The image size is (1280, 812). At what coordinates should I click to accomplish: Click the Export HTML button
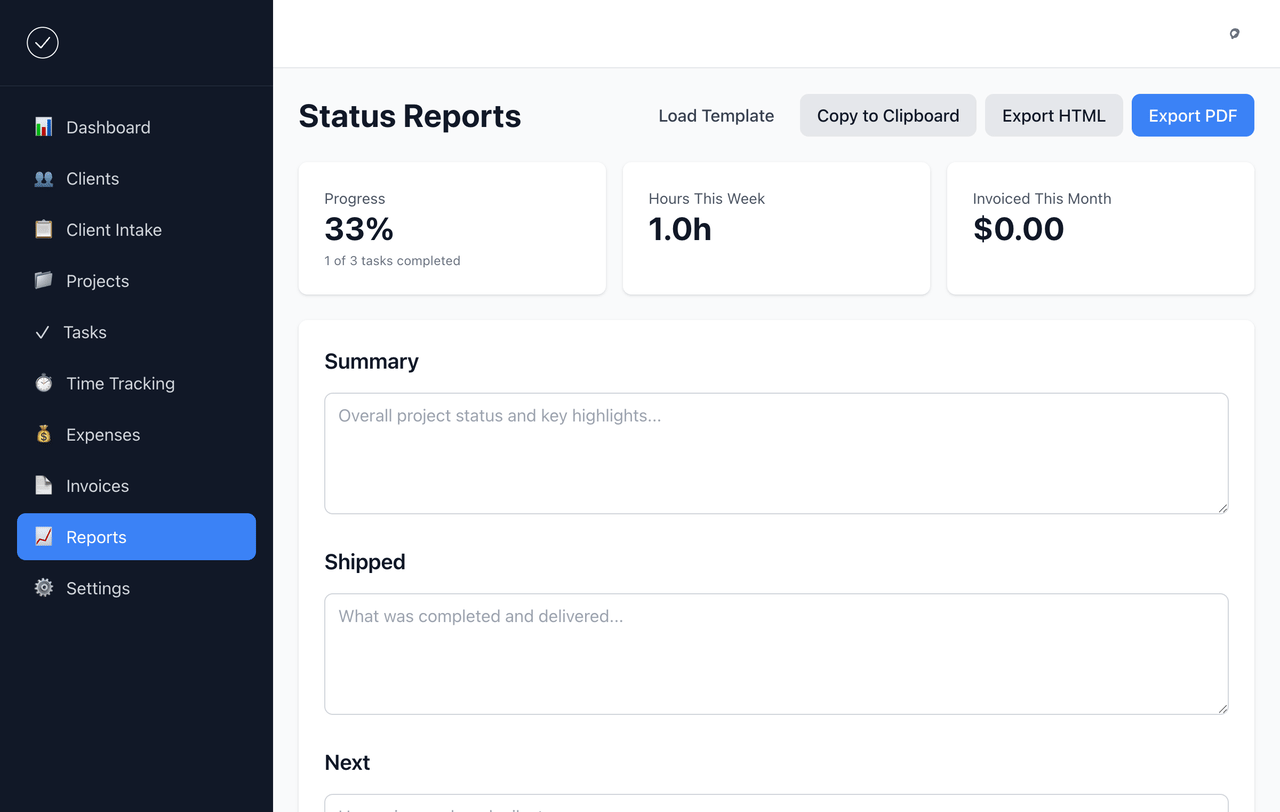click(x=1053, y=115)
